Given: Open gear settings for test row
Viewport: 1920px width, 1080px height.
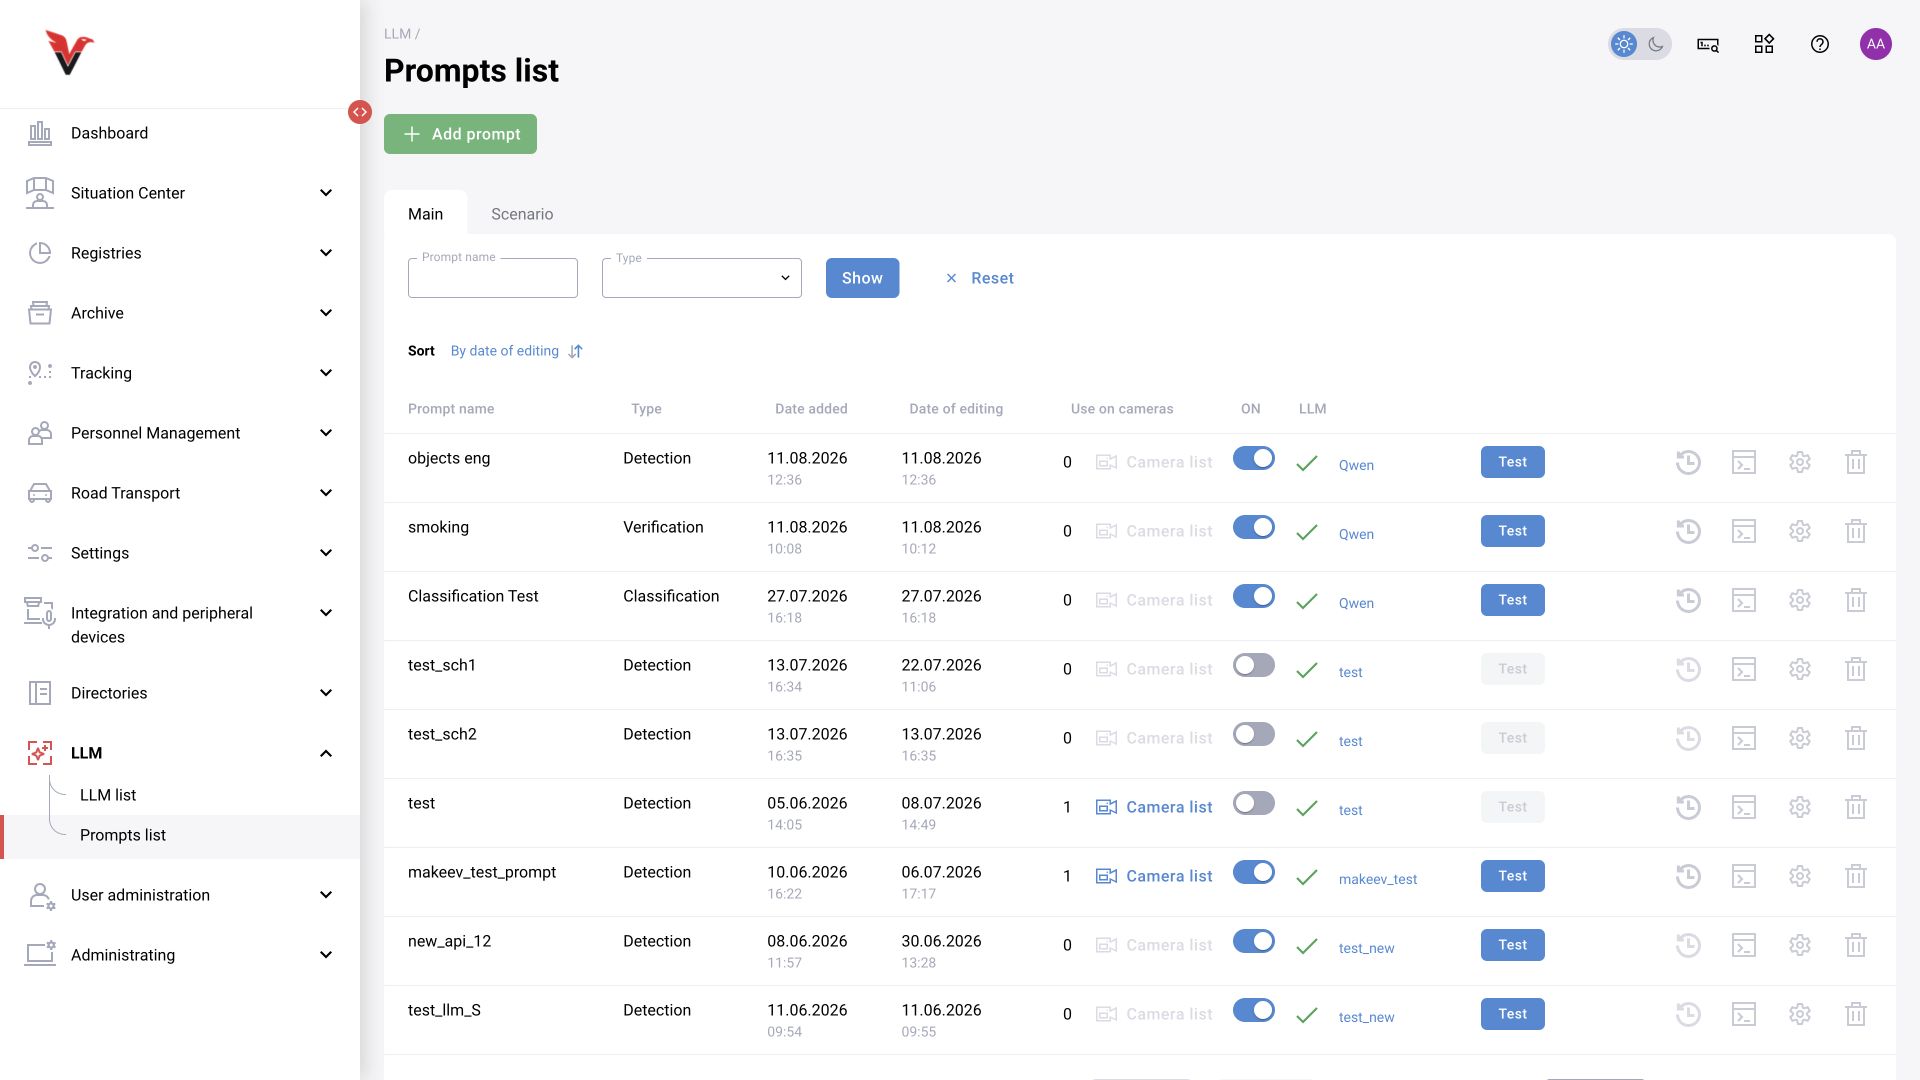Looking at the screenshot, I should coord(1800,807).
